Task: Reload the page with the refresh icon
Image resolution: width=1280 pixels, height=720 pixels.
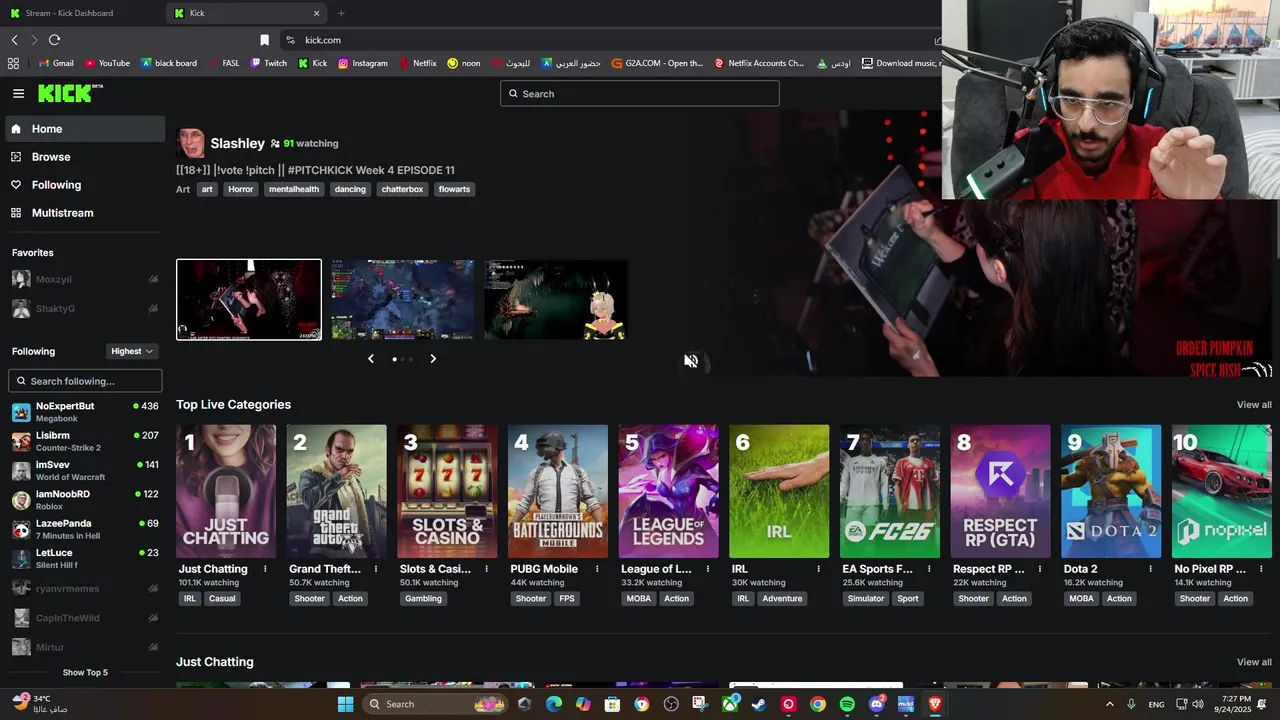Action: 54,40
